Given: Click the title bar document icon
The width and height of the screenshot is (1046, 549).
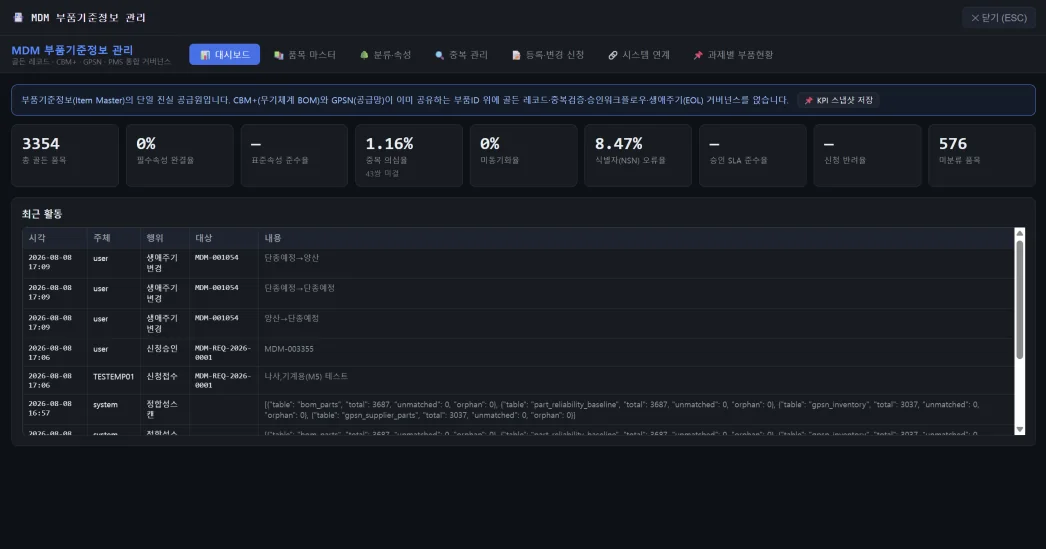Looking at the screenshot, I should pos(18,17).
